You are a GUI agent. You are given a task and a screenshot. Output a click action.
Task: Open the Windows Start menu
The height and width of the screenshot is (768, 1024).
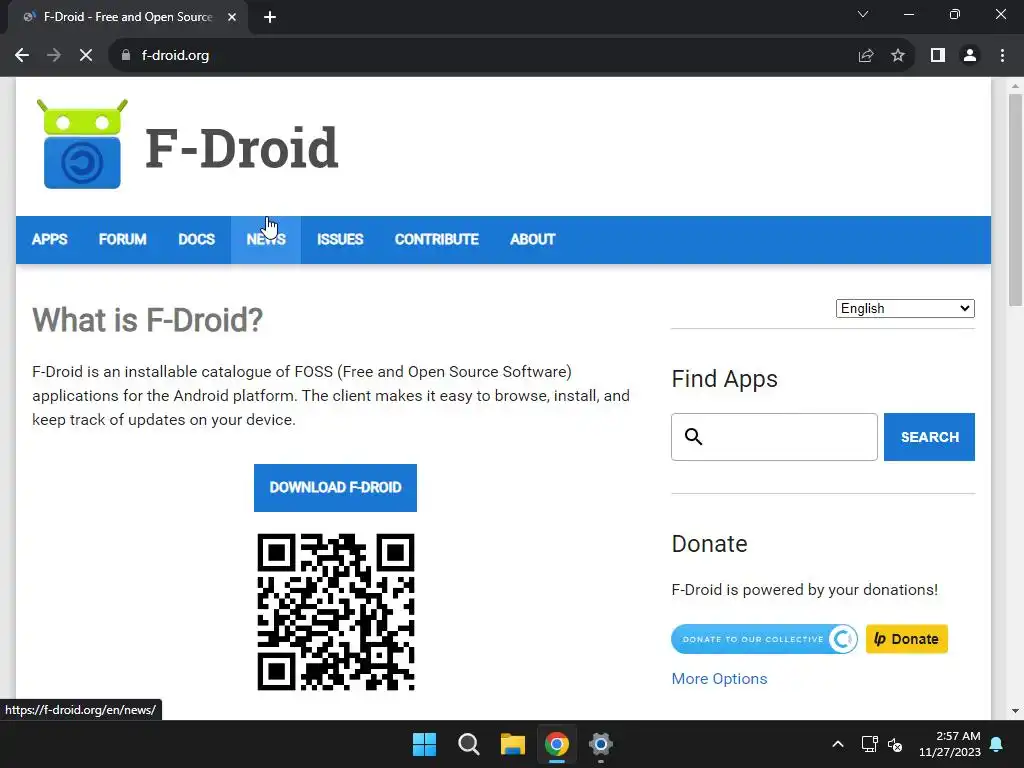coord(424,744)
